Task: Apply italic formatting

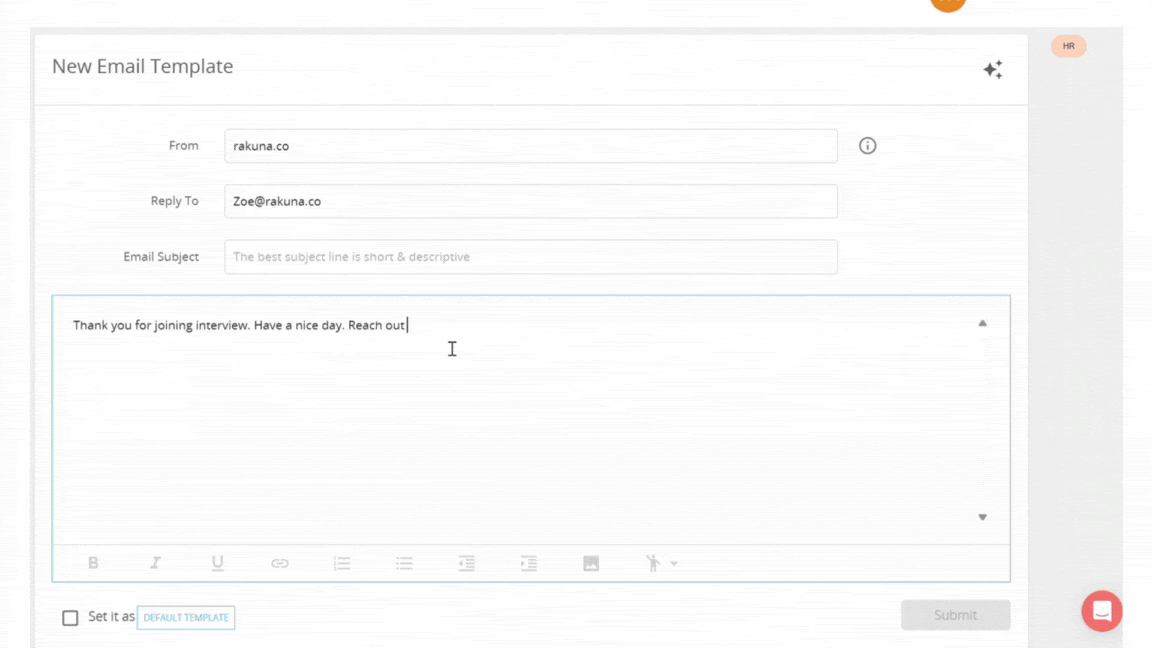Action: [155, 562]
